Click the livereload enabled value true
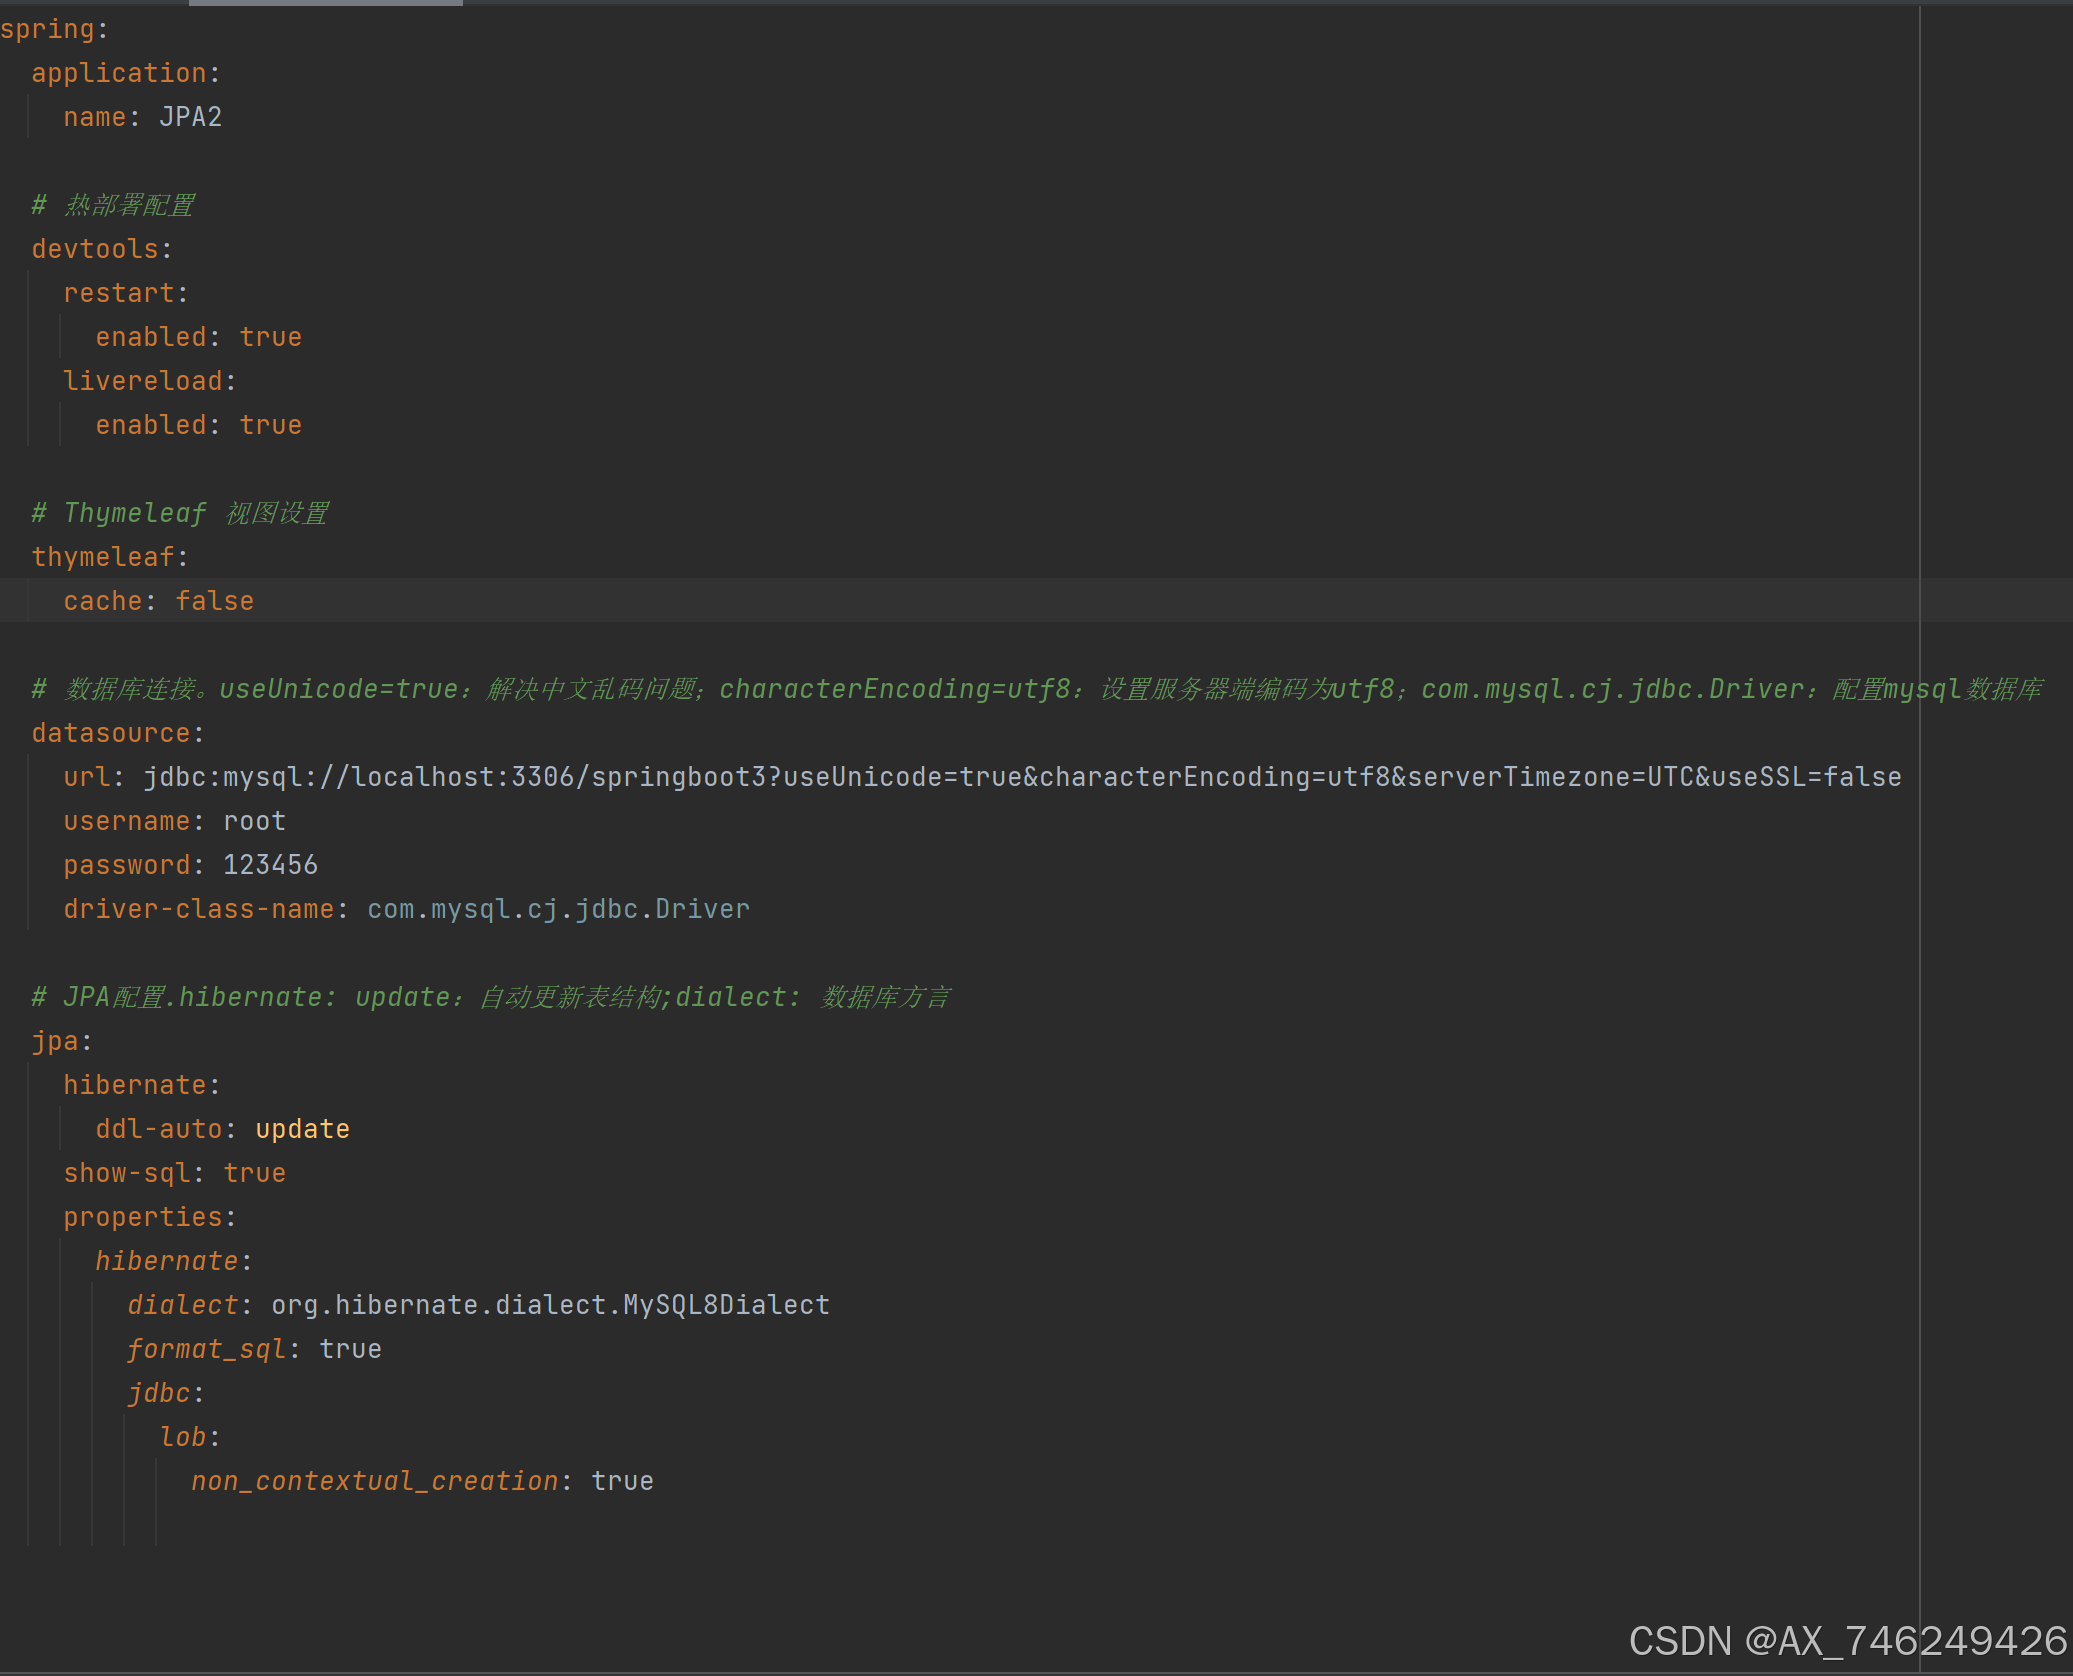Viewport: 2073px width, 1676px height. pos(270,424)
